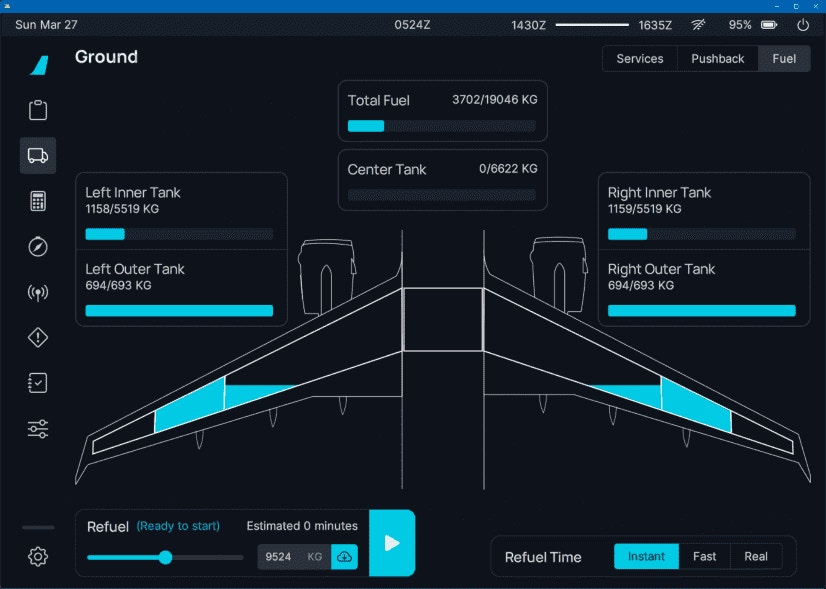Open the Performance calculator page
This screenshot has width=826, height=589.
38,201
